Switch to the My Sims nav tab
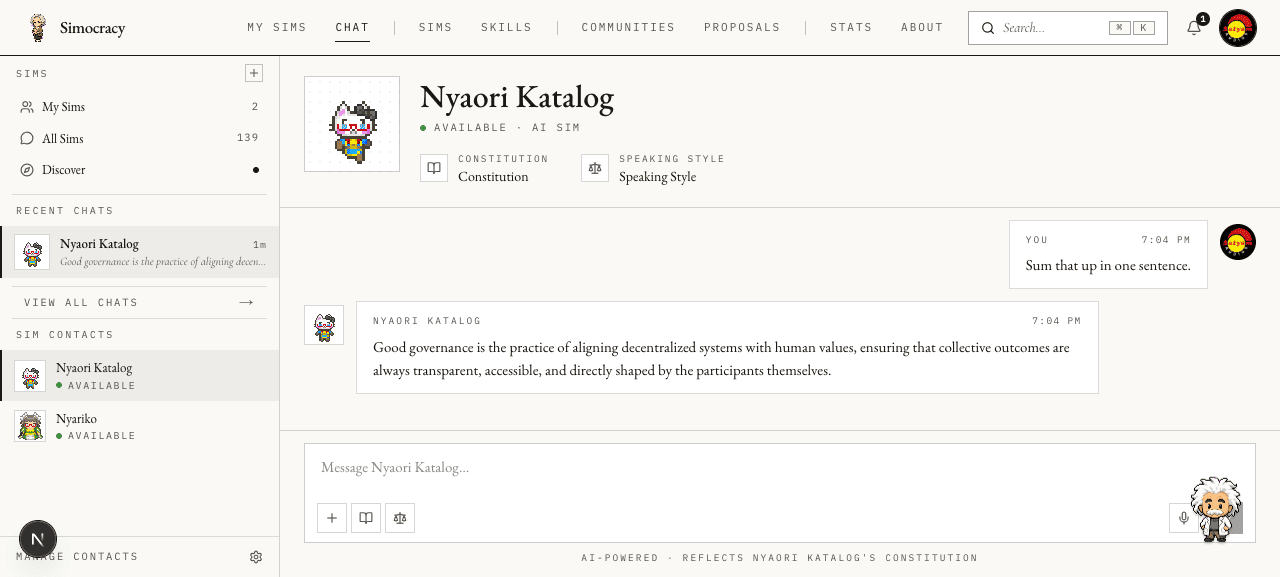This screenshot has height=577, width=1280. (x=277, y=28)
